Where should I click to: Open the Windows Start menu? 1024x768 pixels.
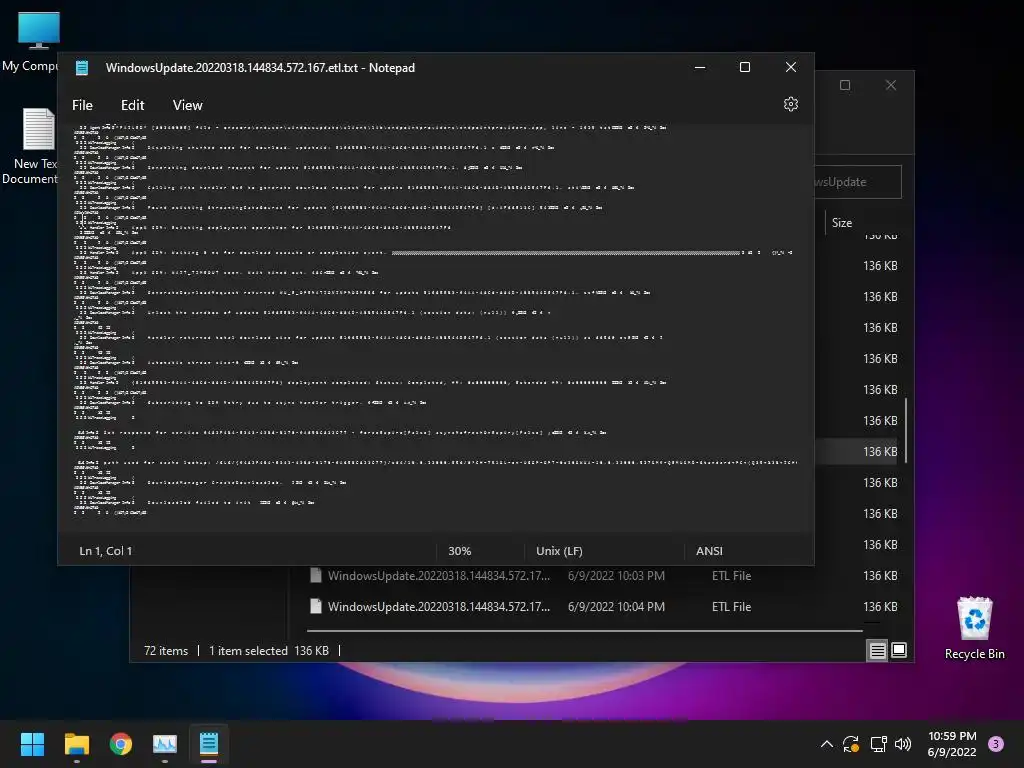point(32,744)
